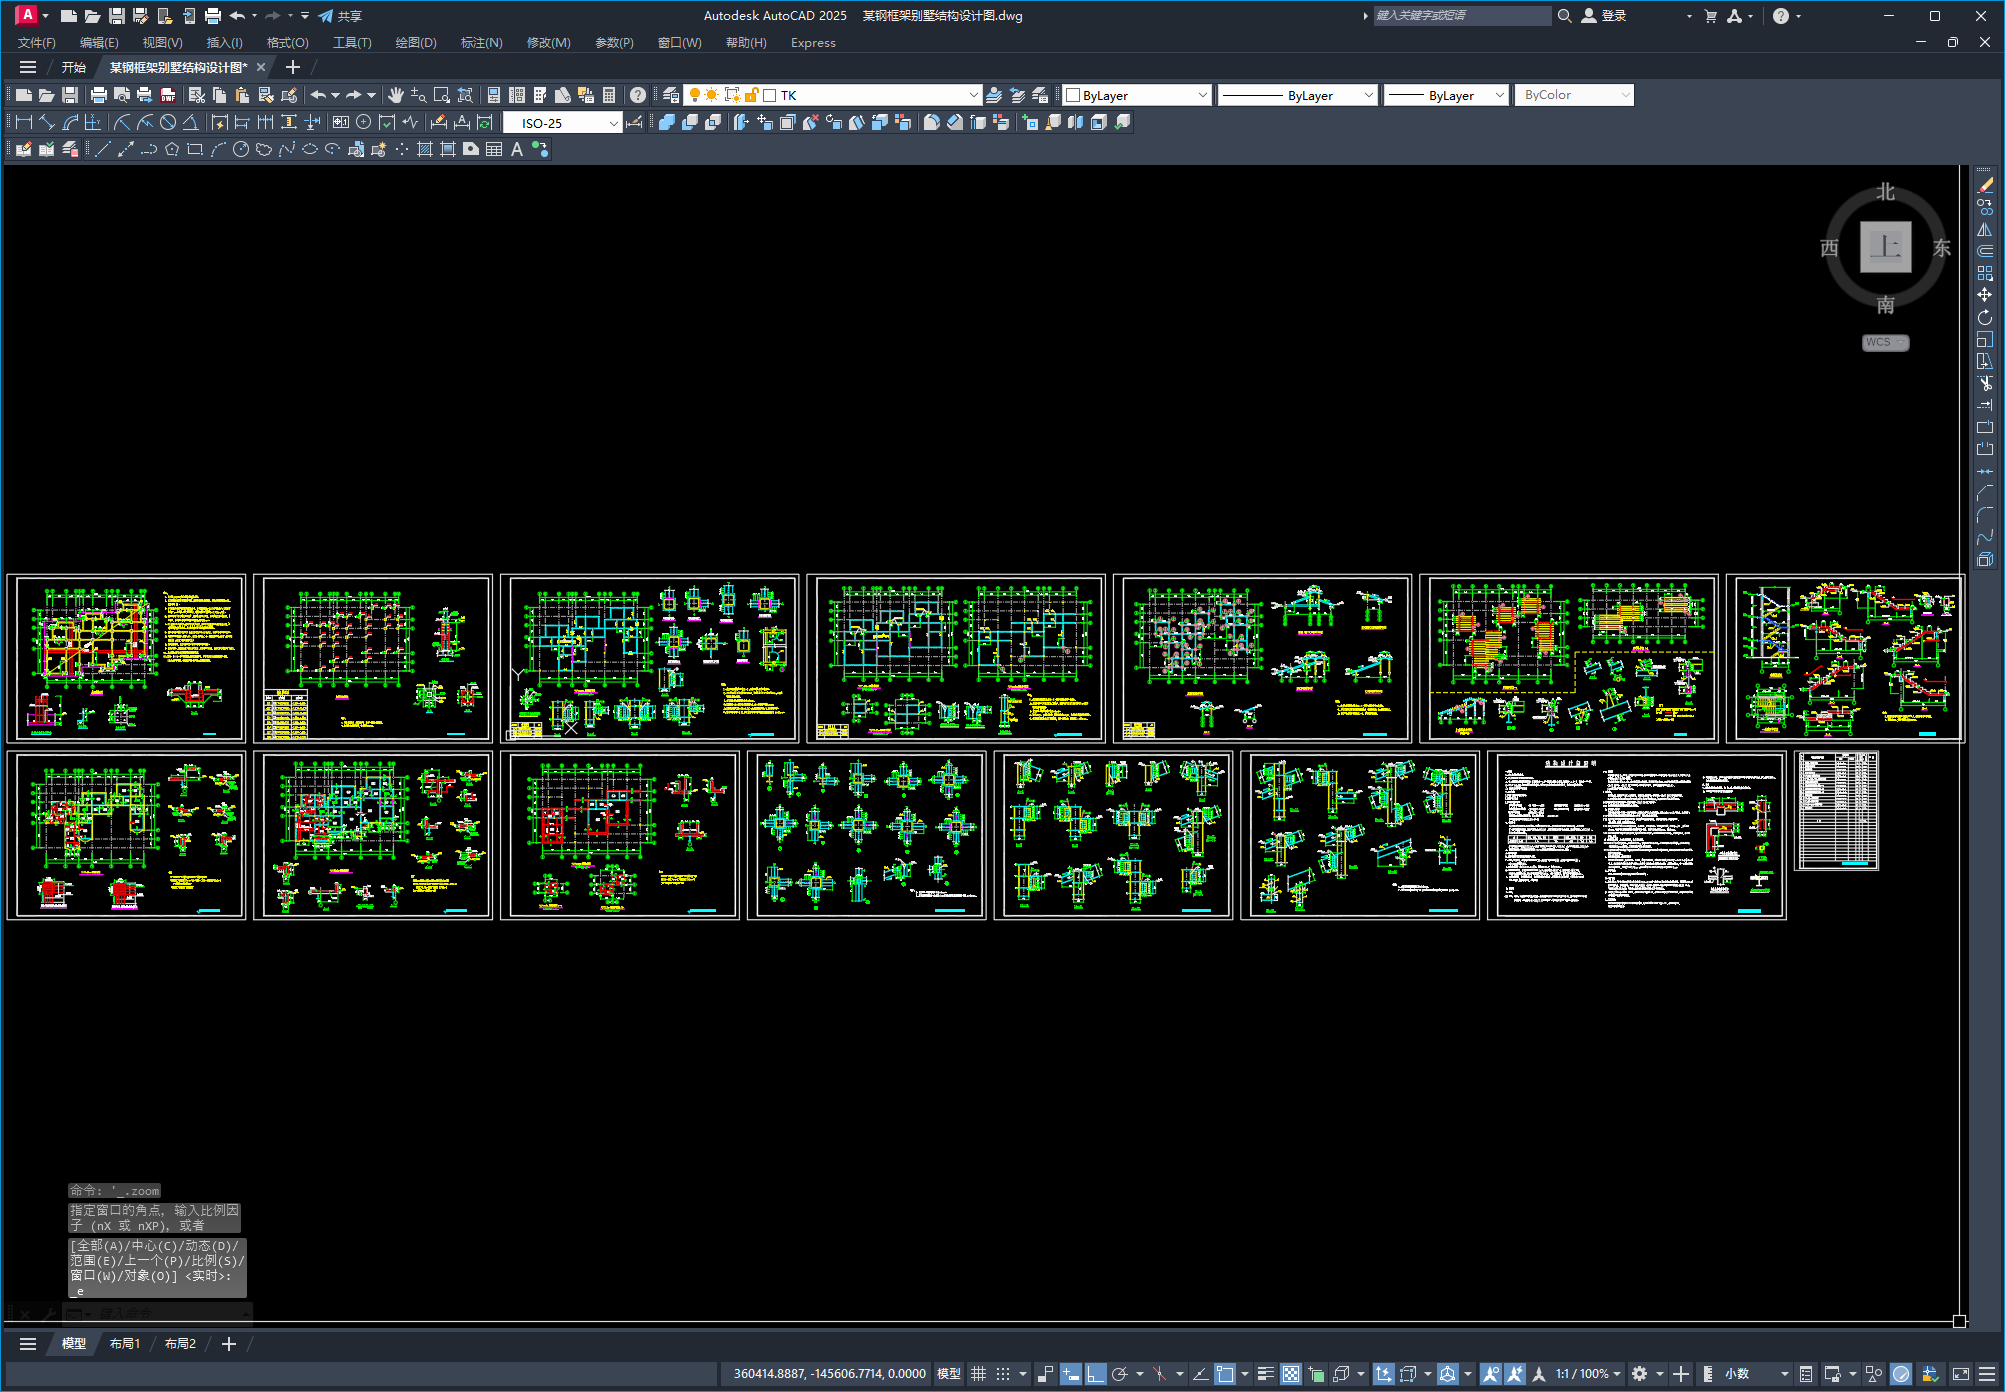Viewport: 2005px width, 1392px height.
Task: Click the Plot print icon
Action: [x=98, y=95]
